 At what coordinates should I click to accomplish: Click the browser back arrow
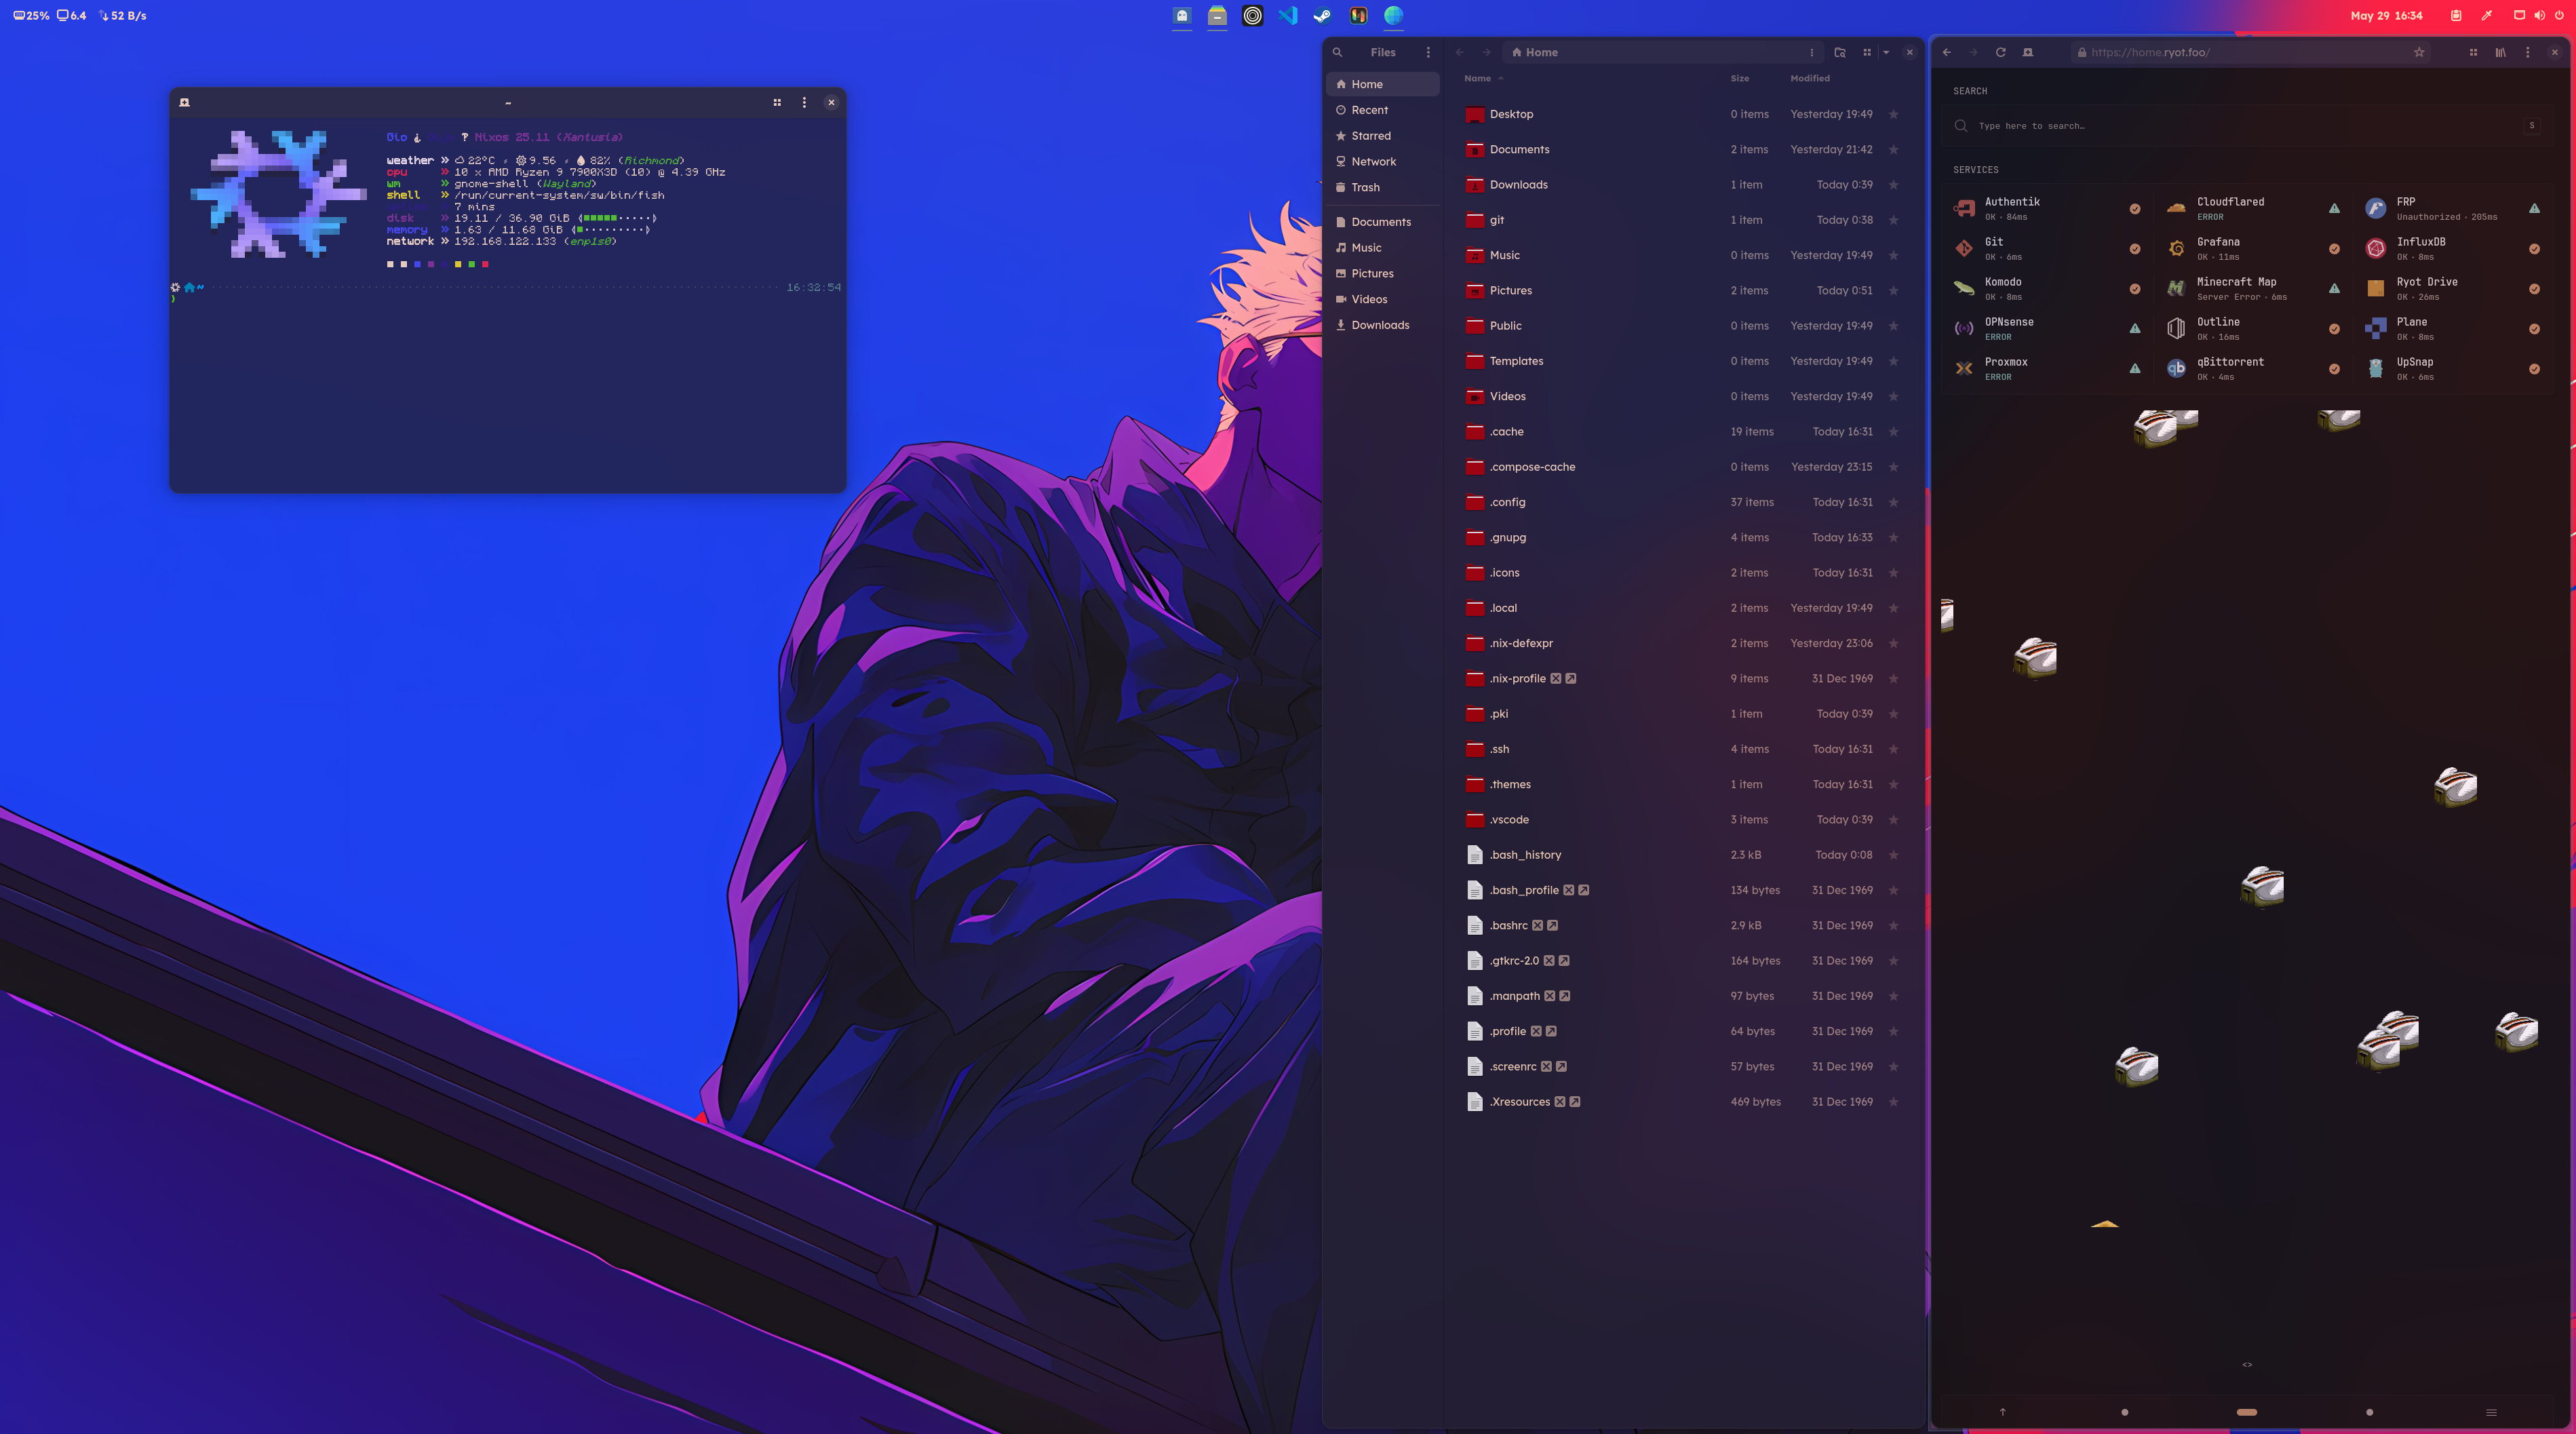coord(1946,52)
